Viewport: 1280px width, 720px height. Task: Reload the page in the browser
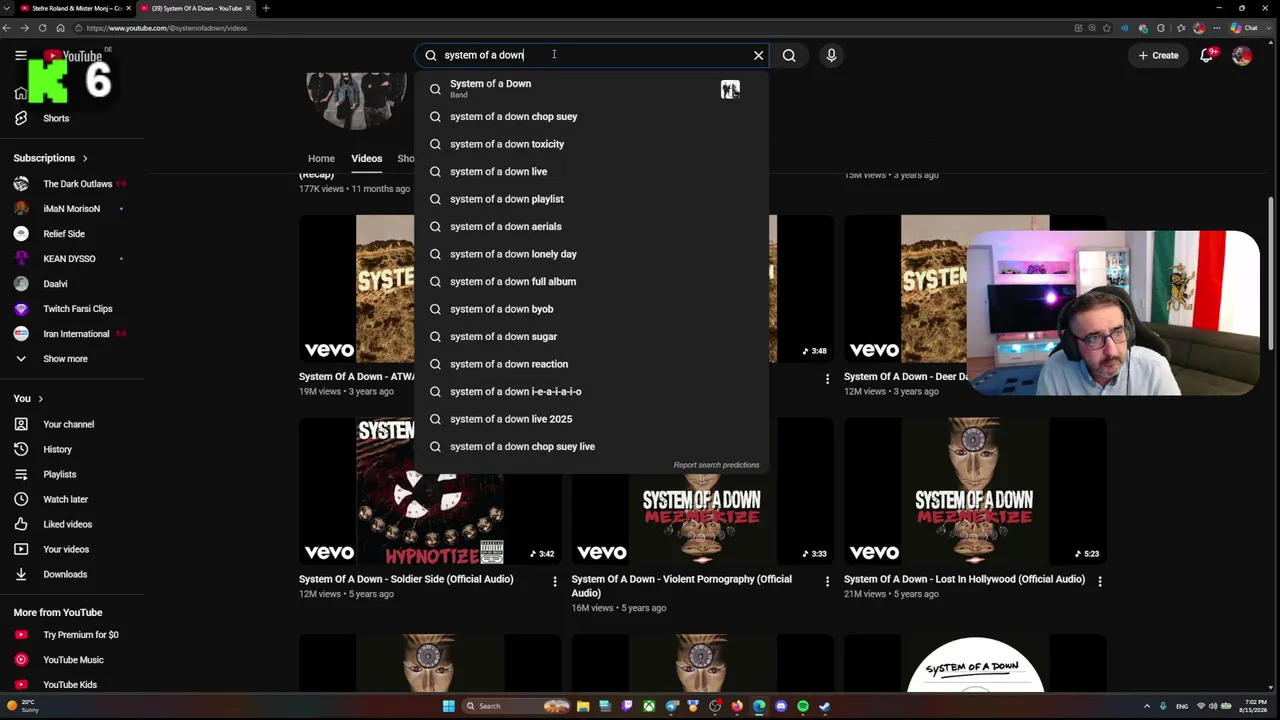tap(42, 28)
